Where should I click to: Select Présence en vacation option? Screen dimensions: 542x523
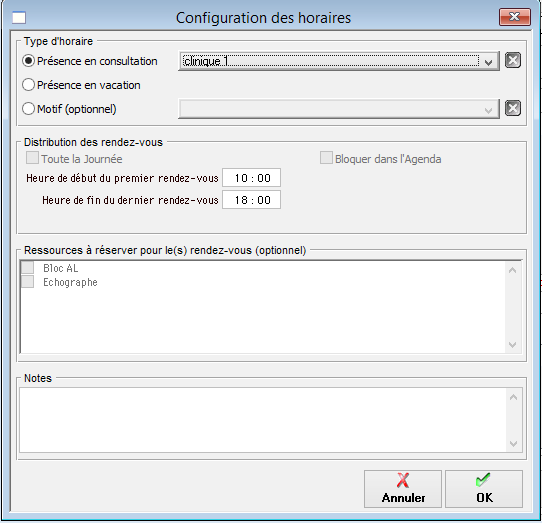click(28, 85)
